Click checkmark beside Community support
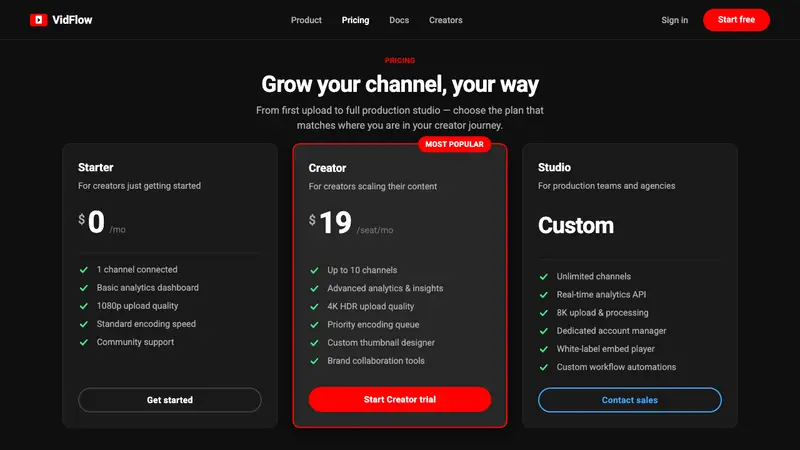This screenshot has width=800, height=450. tap(84, 342)
